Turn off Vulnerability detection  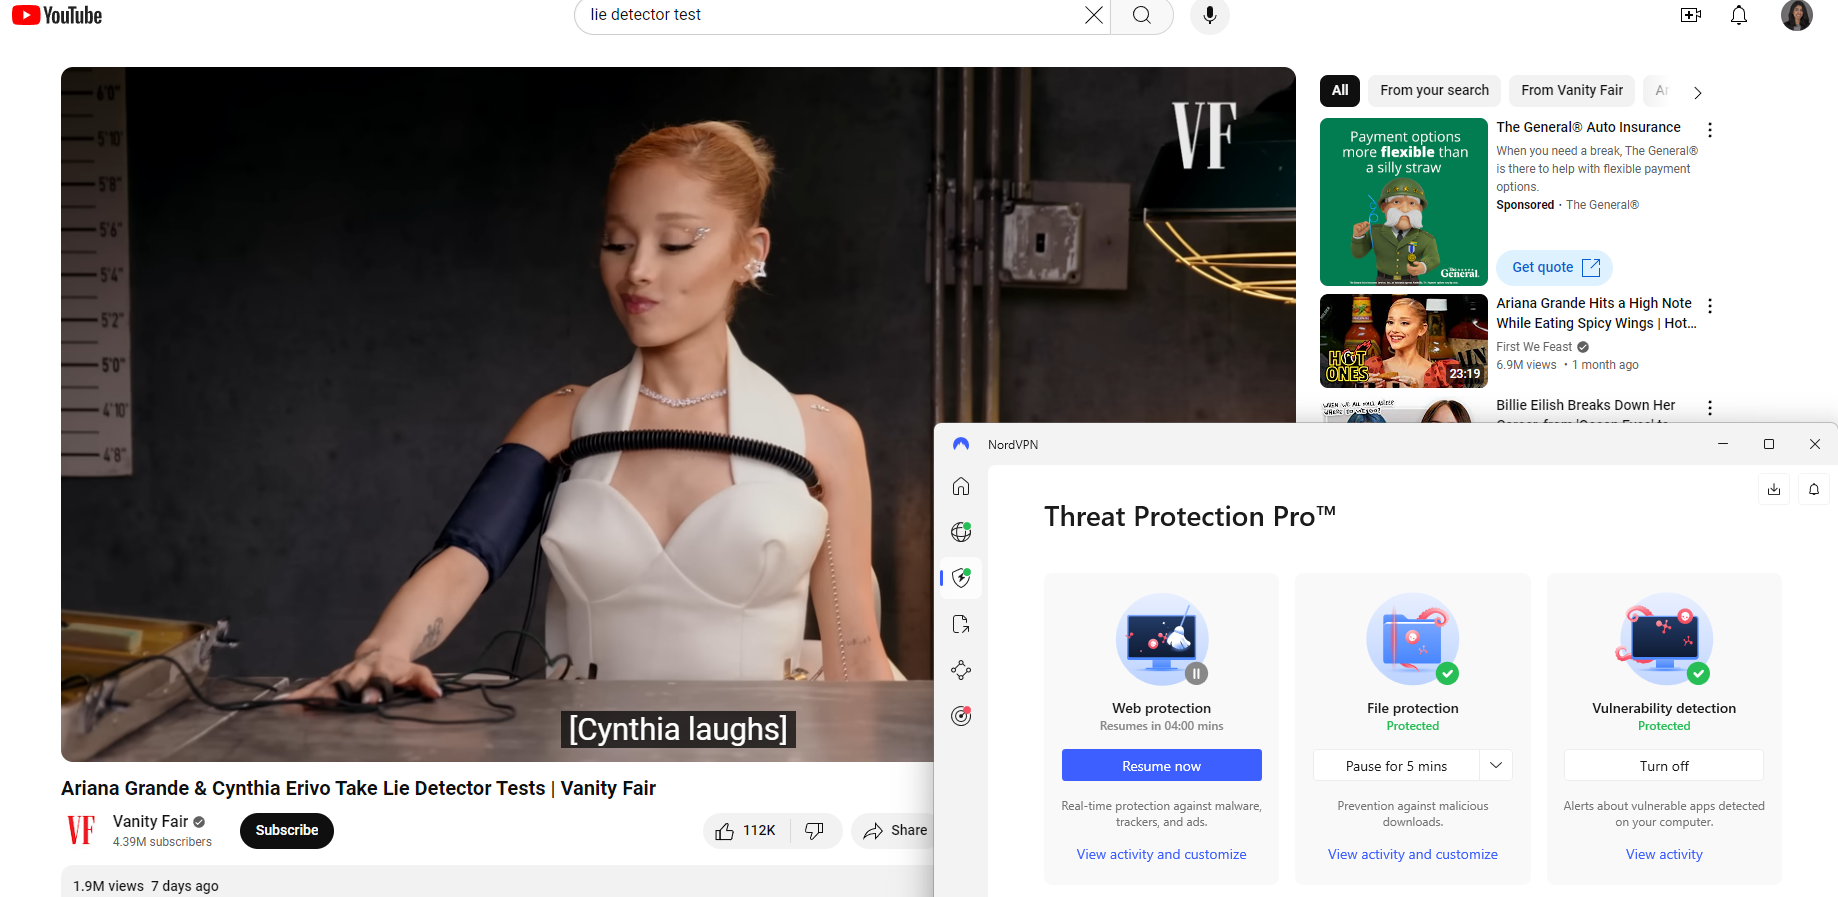coord(1664,766)
